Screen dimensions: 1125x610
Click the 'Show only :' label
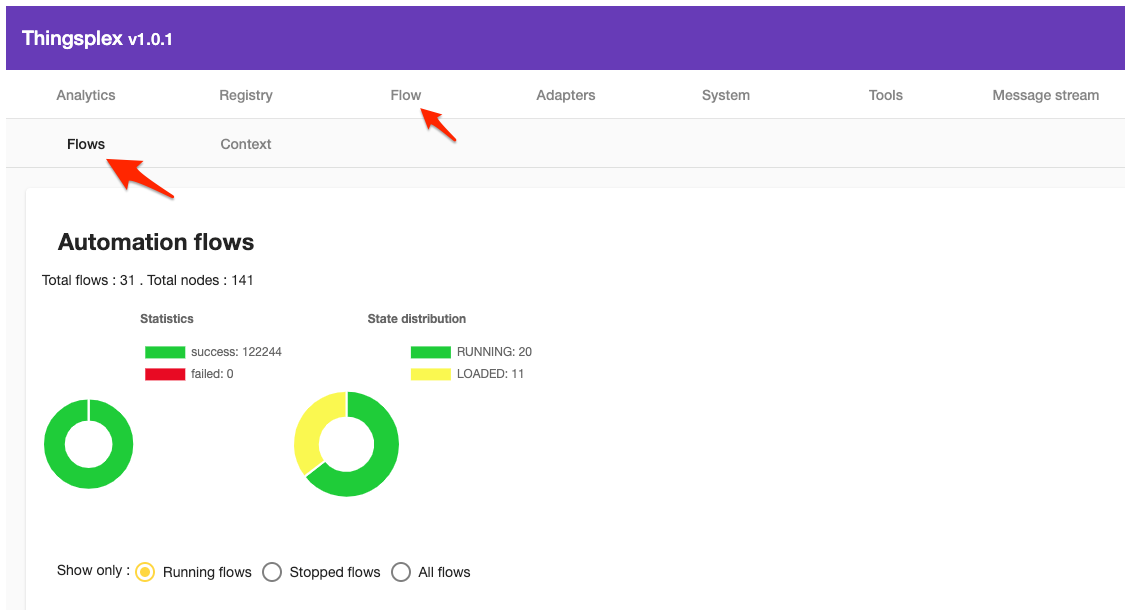[93, 571]
